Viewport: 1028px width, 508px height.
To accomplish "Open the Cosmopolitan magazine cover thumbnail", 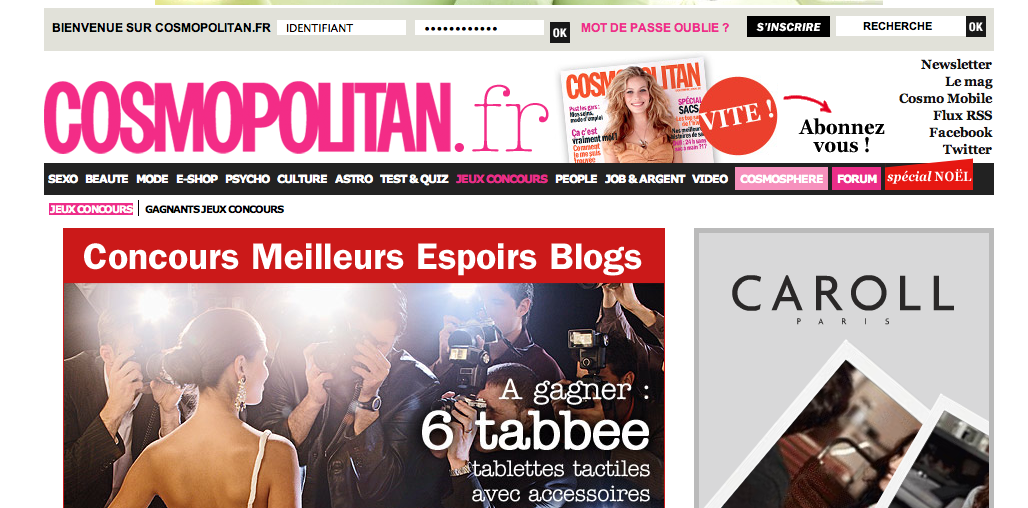I will pyautogui.click(x=633, y=110).
